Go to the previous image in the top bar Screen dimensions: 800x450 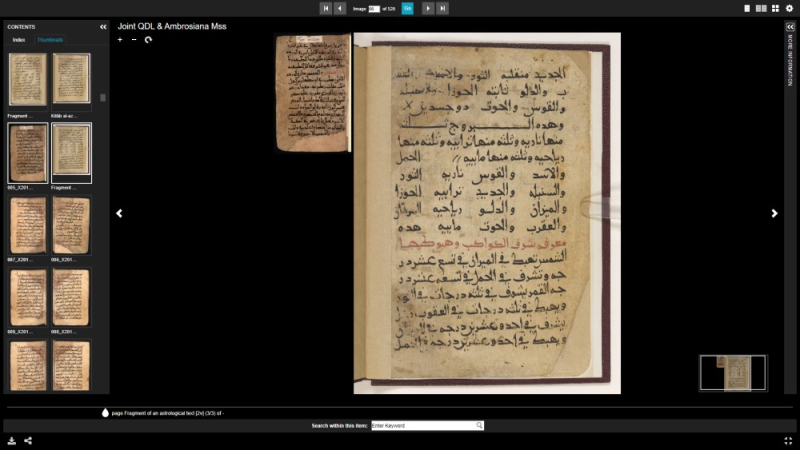coord(340,8)
